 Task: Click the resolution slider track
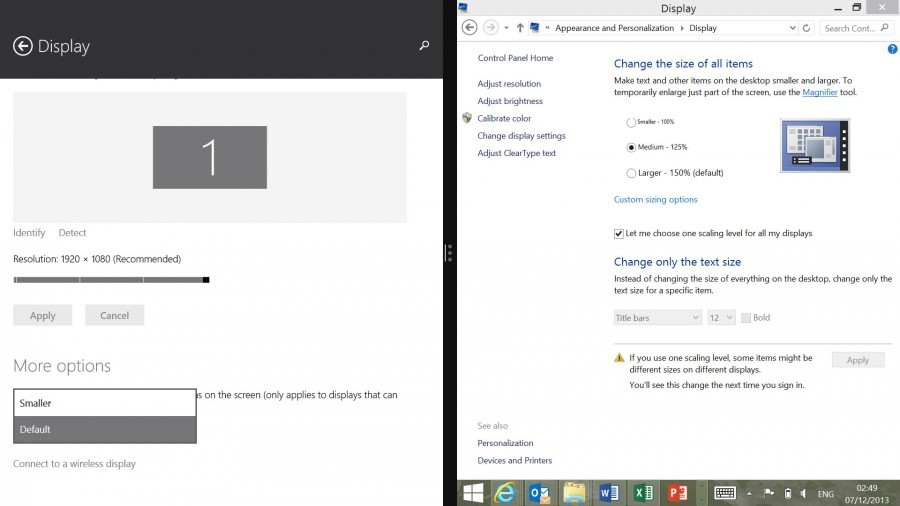110,280
